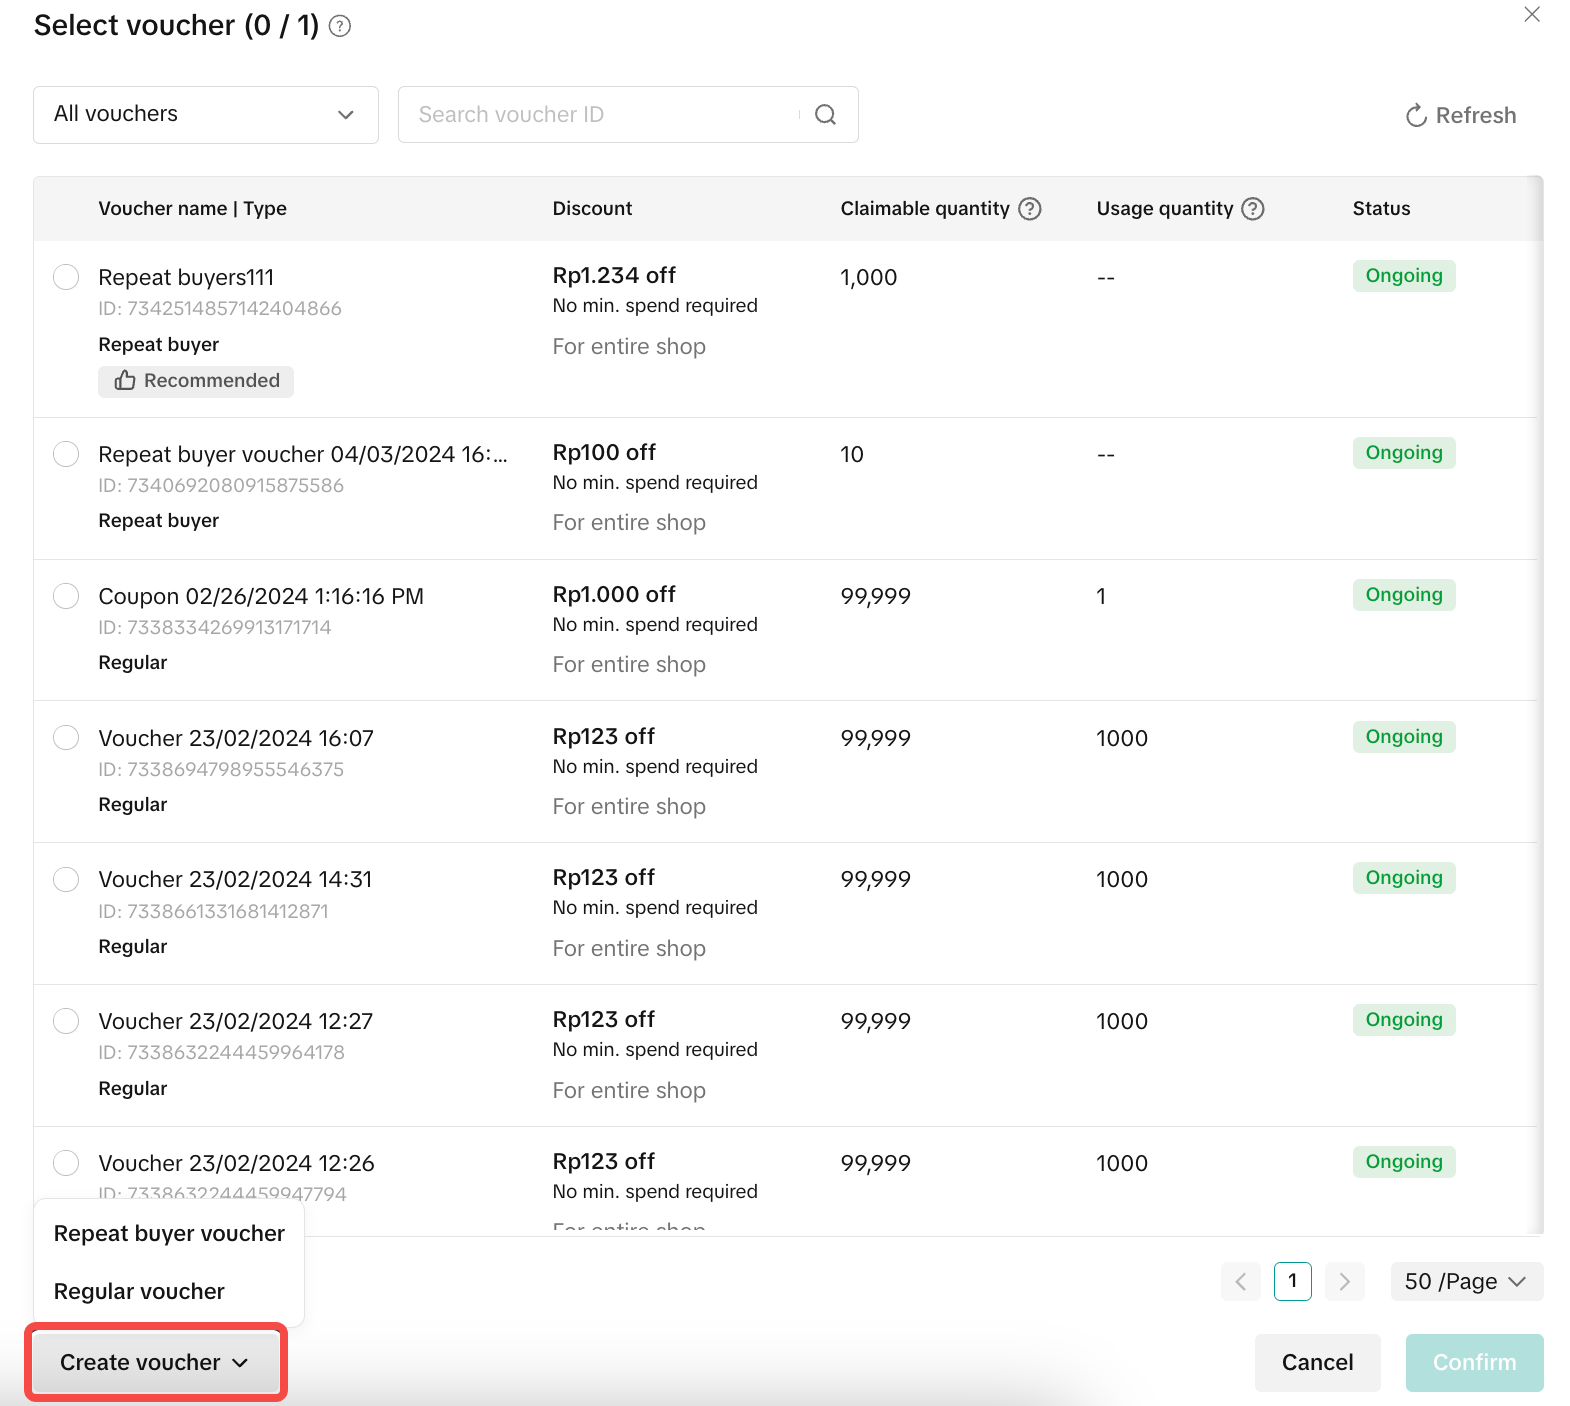Viewport: 1570px width, 1406px height.
Task: Go to the previous page arrow
Action: 1240,1282
